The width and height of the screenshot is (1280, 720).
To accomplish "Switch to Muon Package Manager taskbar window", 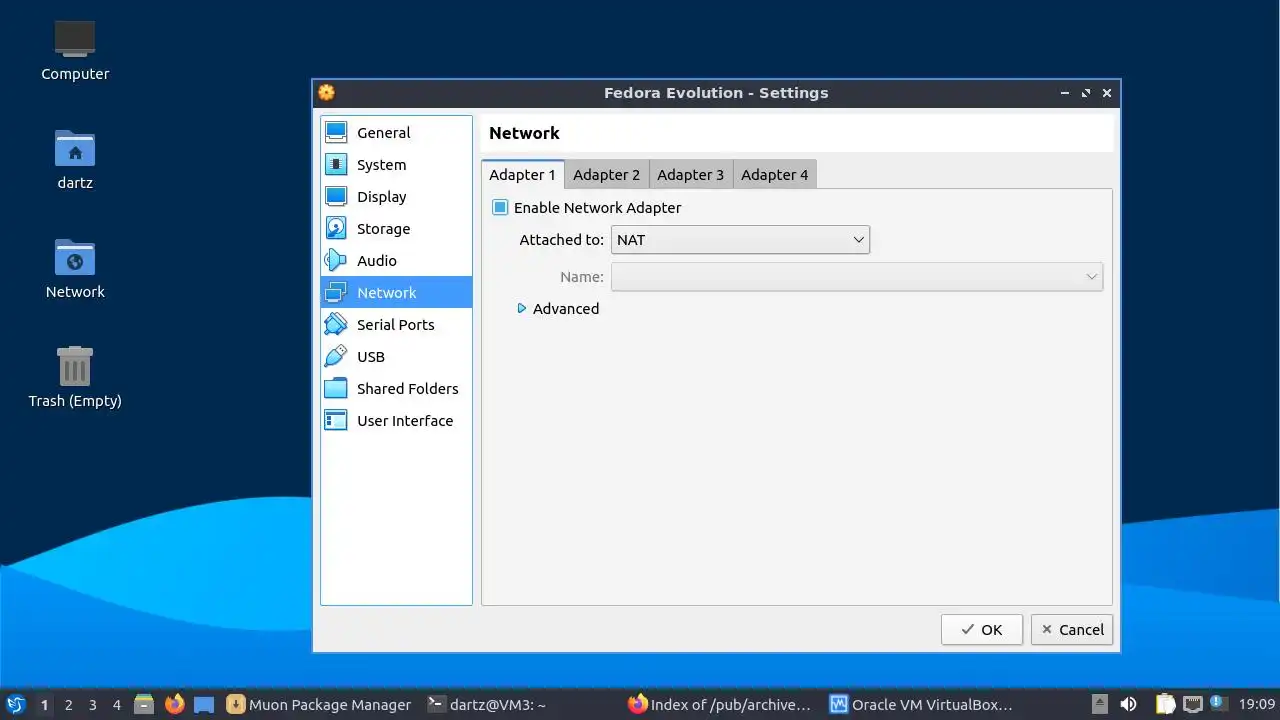I will [319, 704].
